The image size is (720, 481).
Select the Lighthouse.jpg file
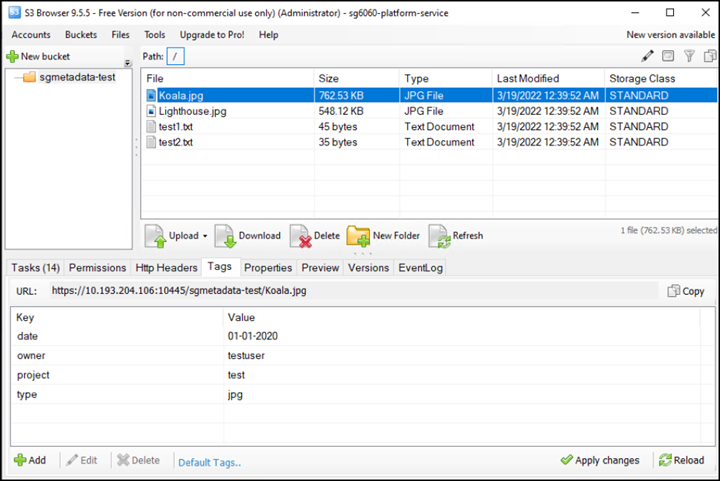(x=192, y=111)
